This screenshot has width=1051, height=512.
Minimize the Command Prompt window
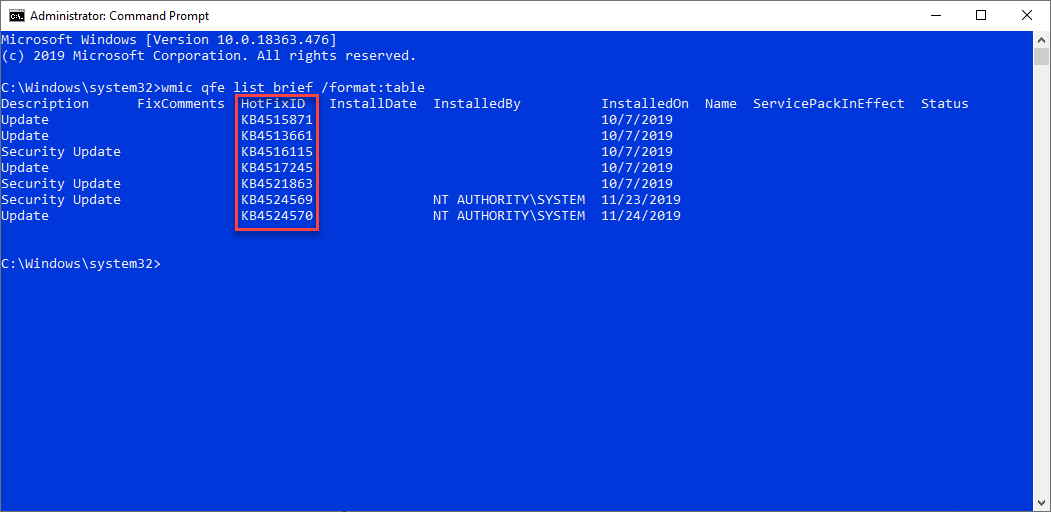937,15
